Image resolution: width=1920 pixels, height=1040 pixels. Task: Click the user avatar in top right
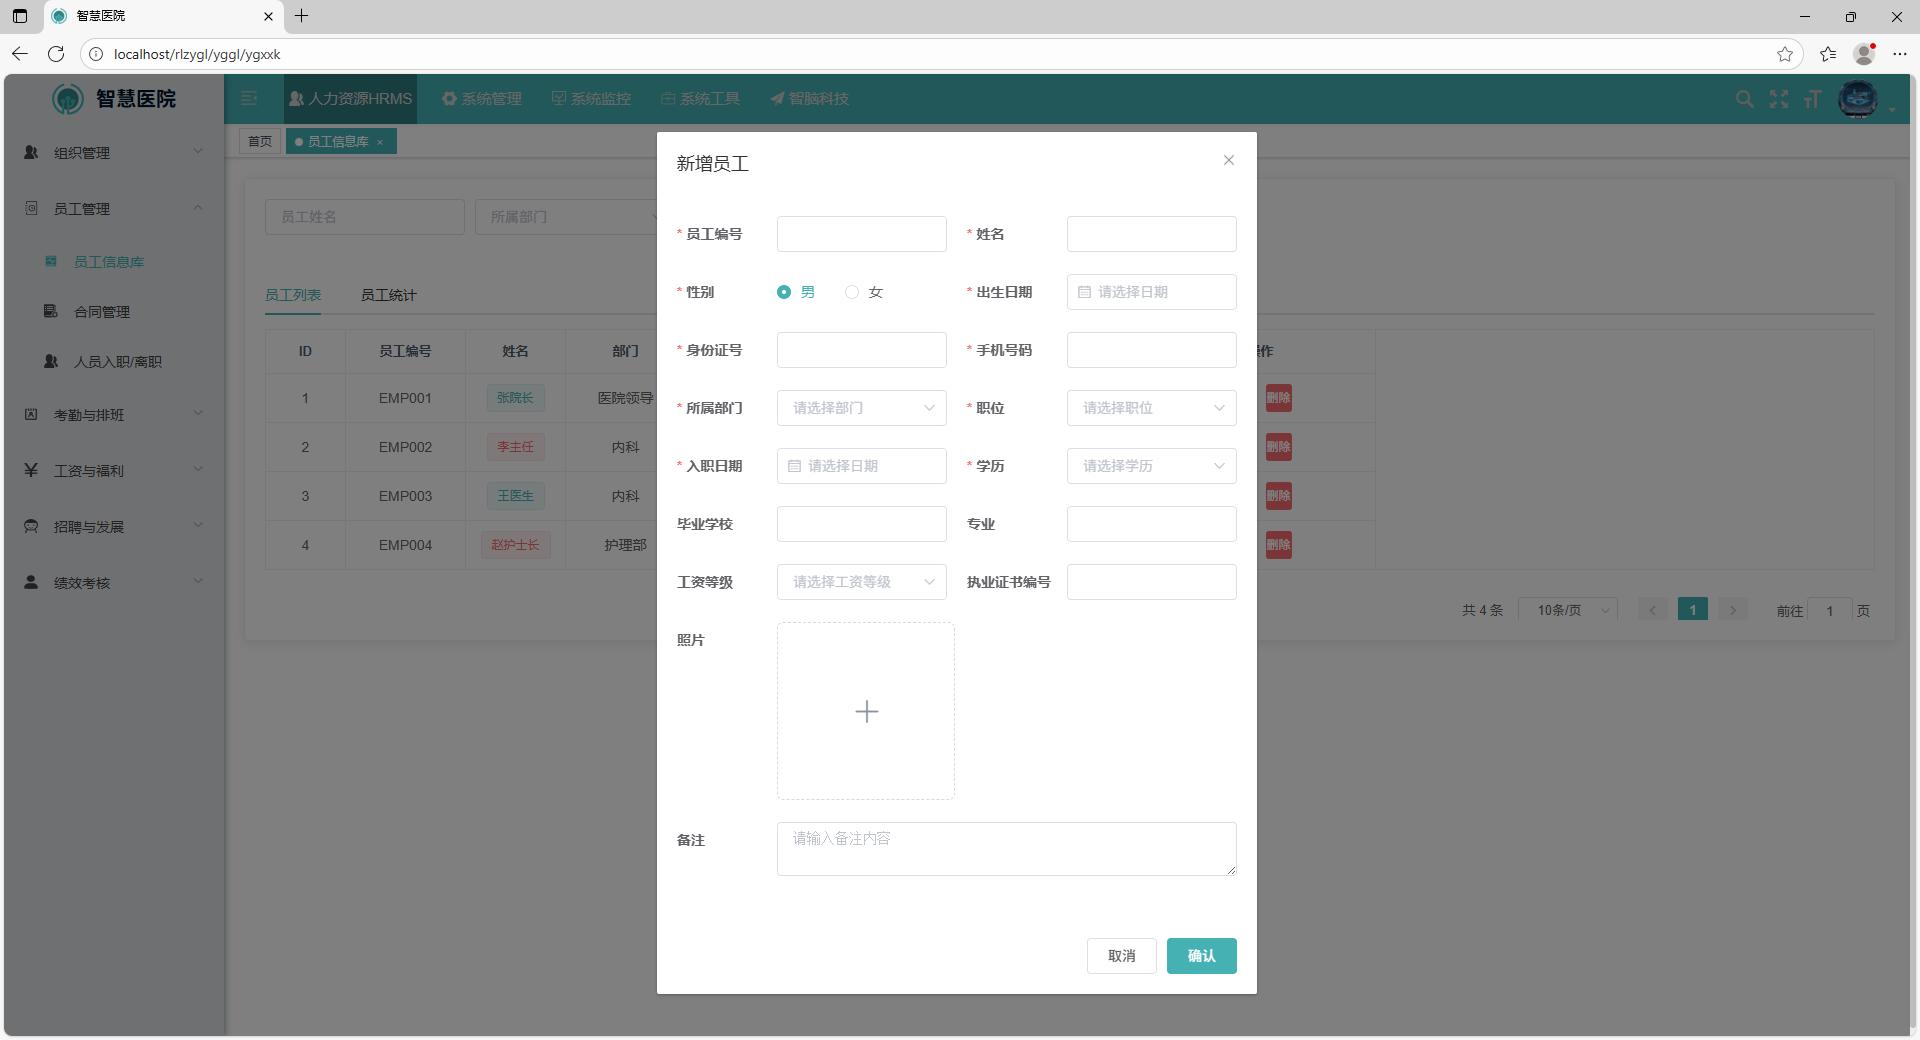[x=1858, y=99]
